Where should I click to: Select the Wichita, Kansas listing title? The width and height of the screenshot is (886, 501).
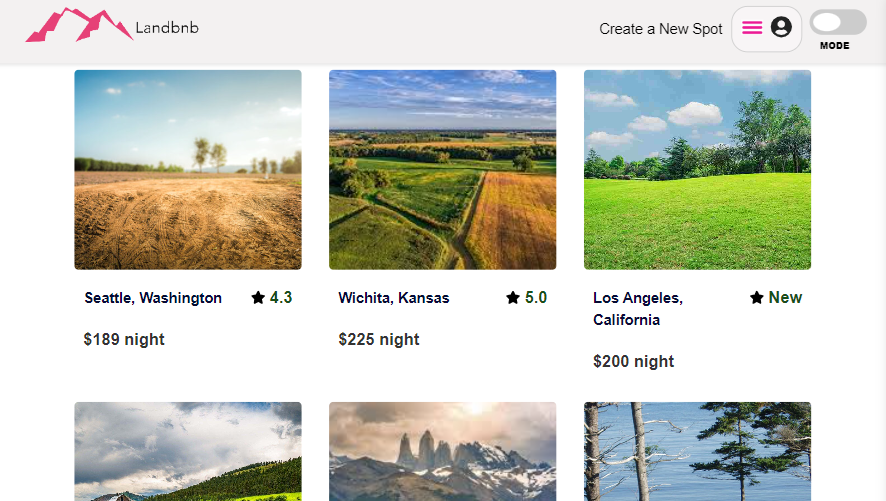pos(394,298)
